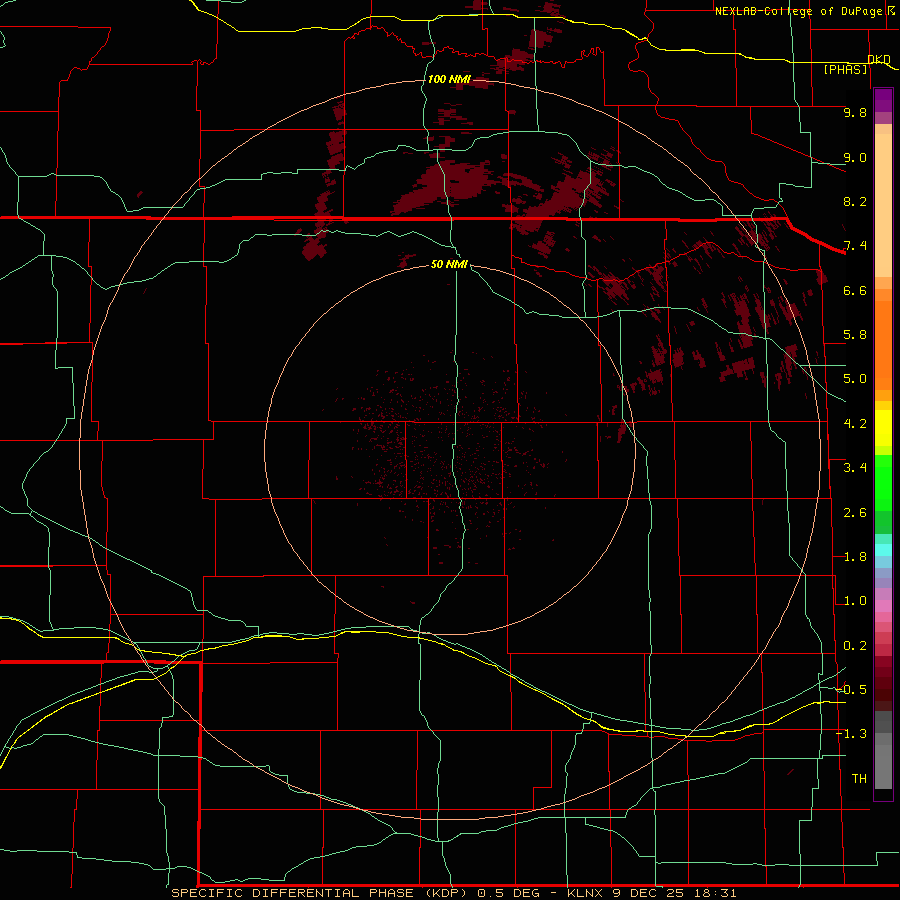Click the purple swatch atop the color bar
900x900 pixels.
pos(883,100)
